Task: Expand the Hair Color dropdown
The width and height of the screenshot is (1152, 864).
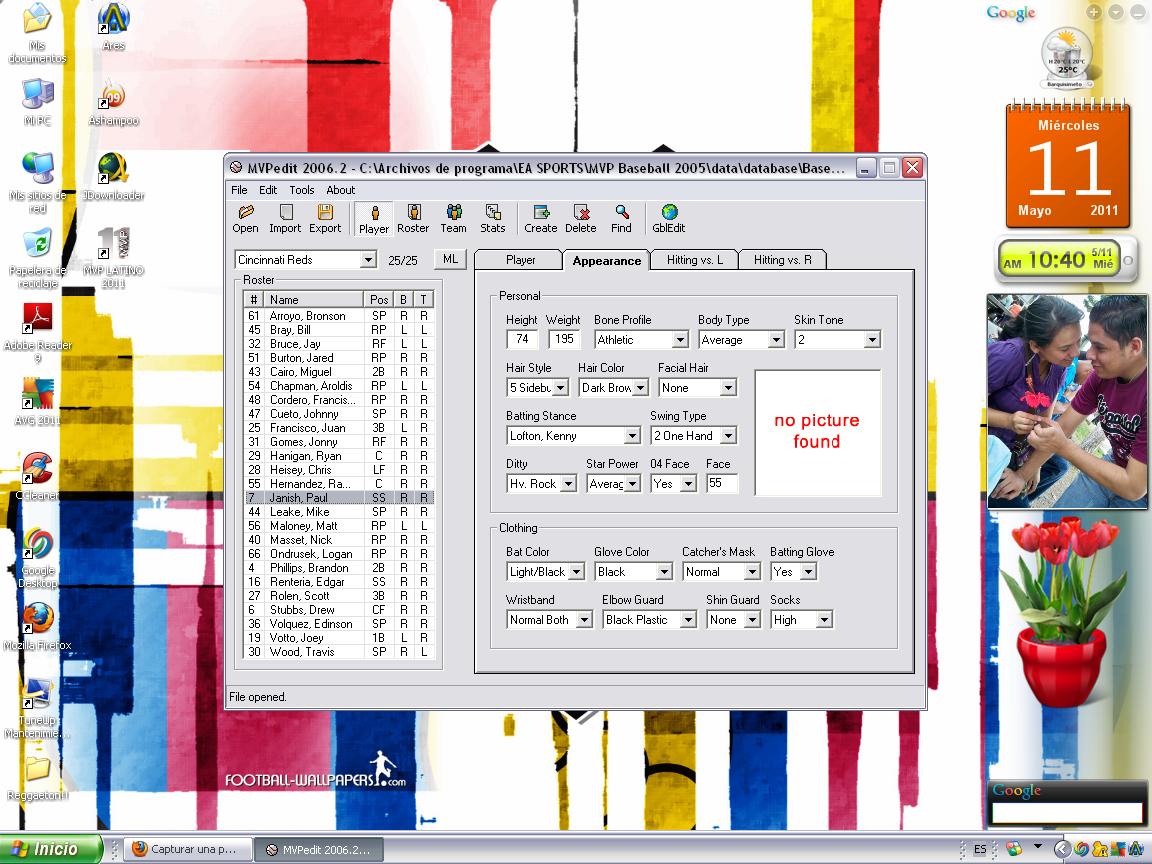Action: click(641, 387)
